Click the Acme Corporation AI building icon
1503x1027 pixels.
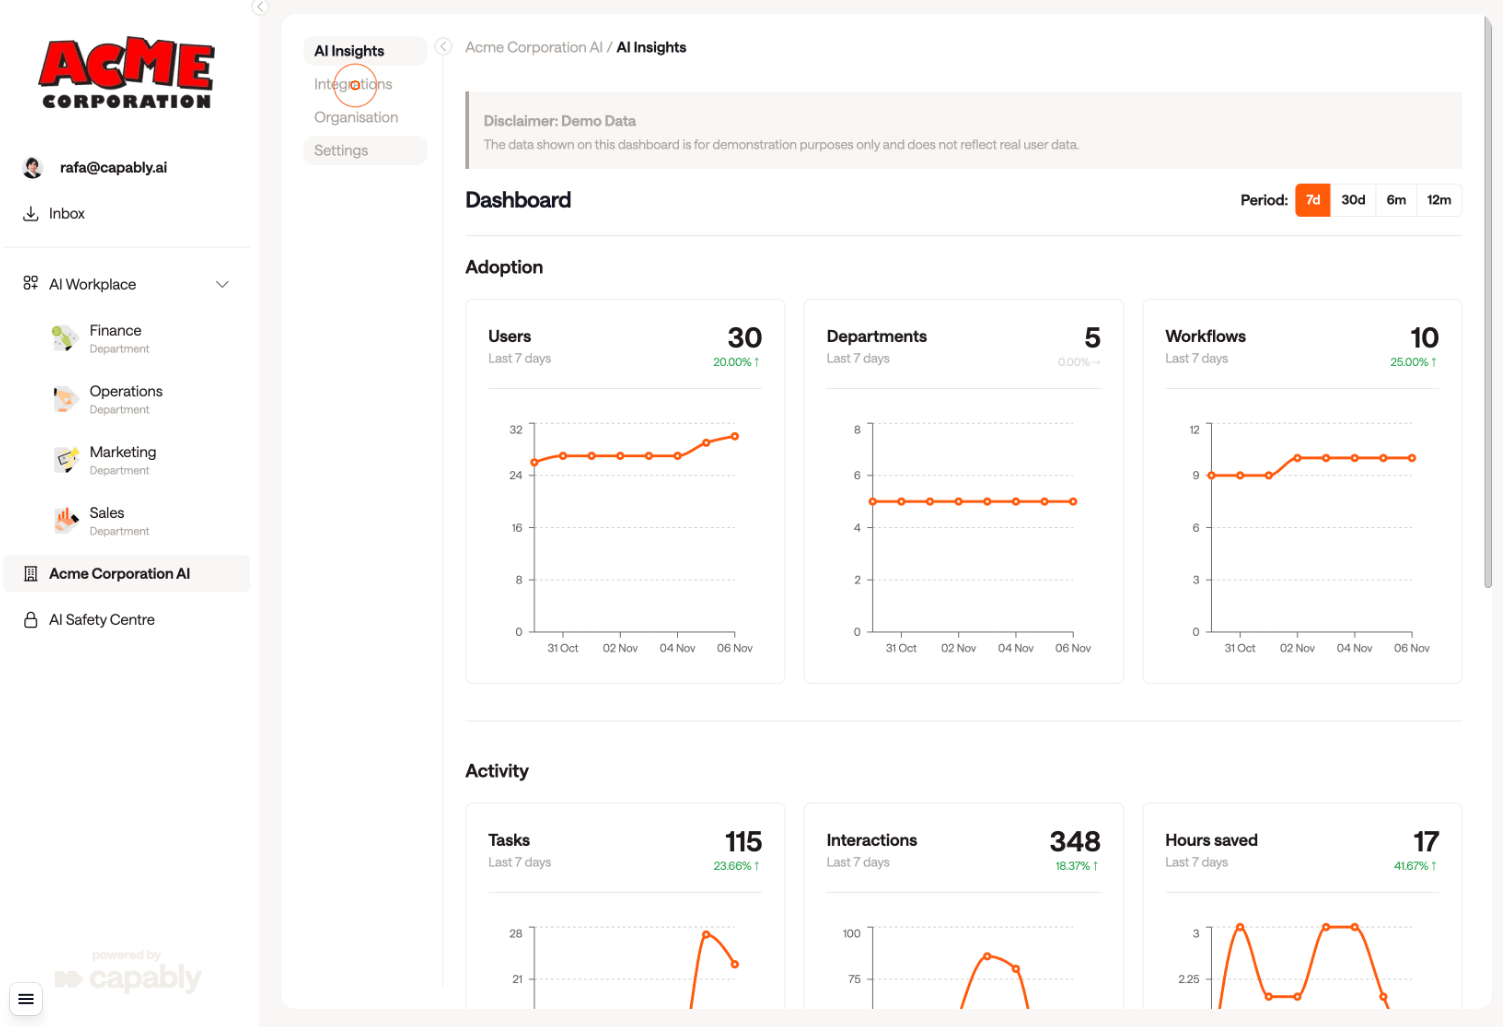tap(31, 574)
